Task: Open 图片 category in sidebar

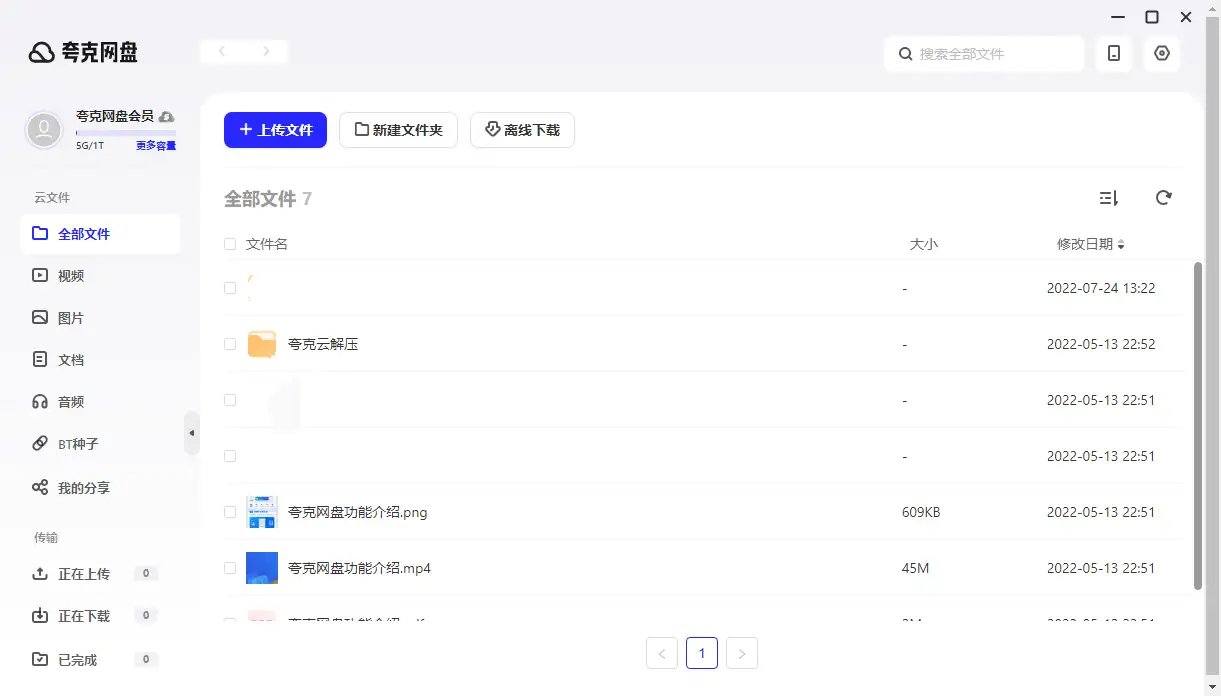Action: click(x=100, y=318)
